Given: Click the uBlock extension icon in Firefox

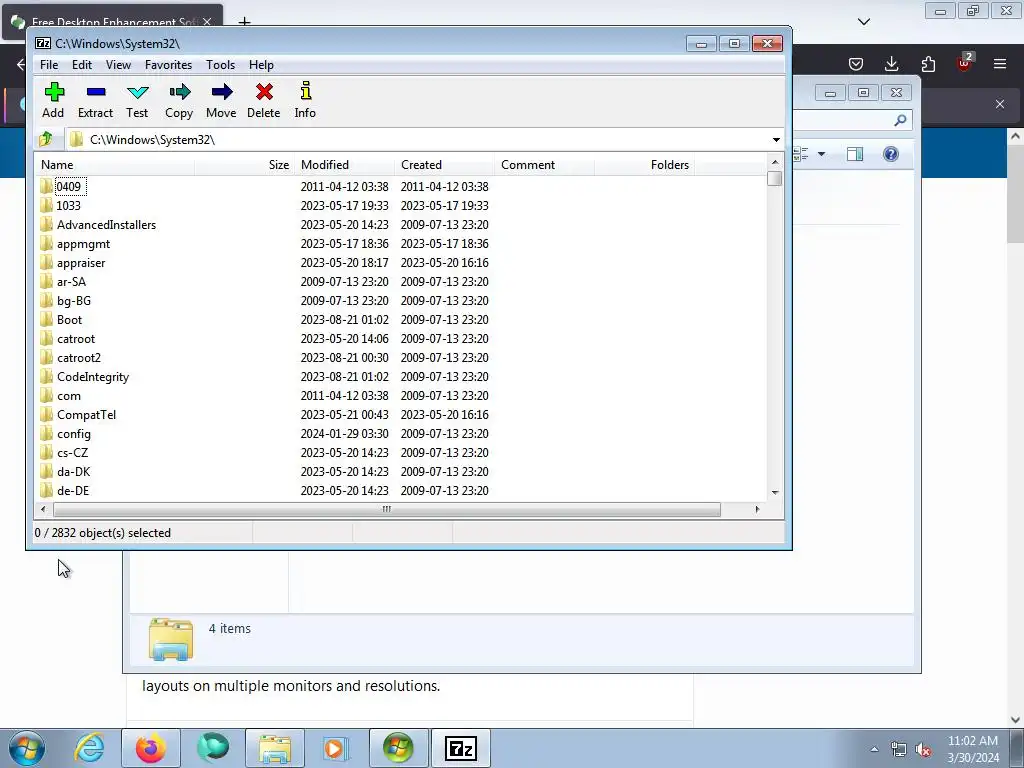Looking at the screenshot, I should [964, 63].
